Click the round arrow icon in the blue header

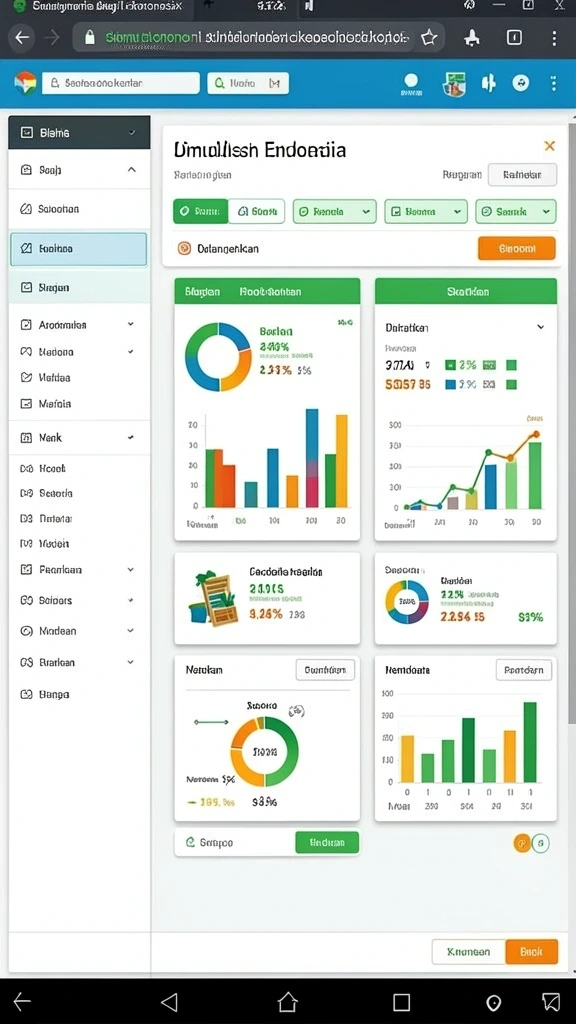coord(520,83)
